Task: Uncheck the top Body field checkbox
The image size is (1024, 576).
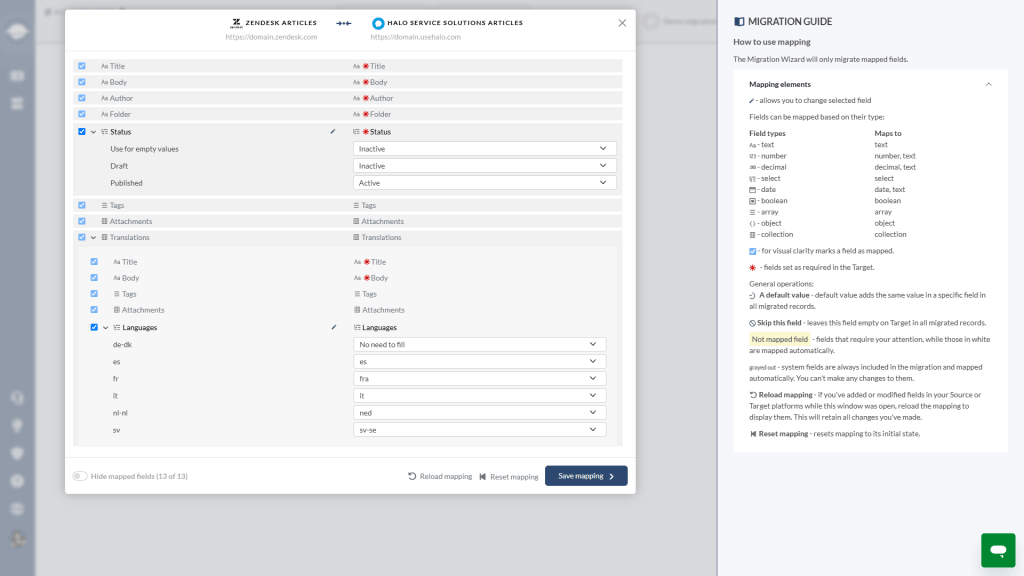Action: pyautogui.click(x=82, y=82)
